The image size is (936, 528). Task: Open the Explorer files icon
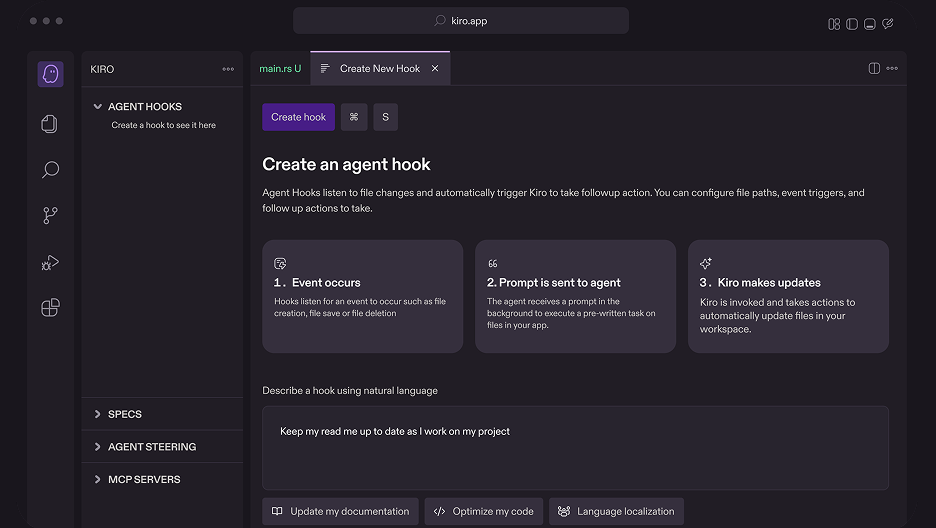pyautogui.click(x=50, y=123)
